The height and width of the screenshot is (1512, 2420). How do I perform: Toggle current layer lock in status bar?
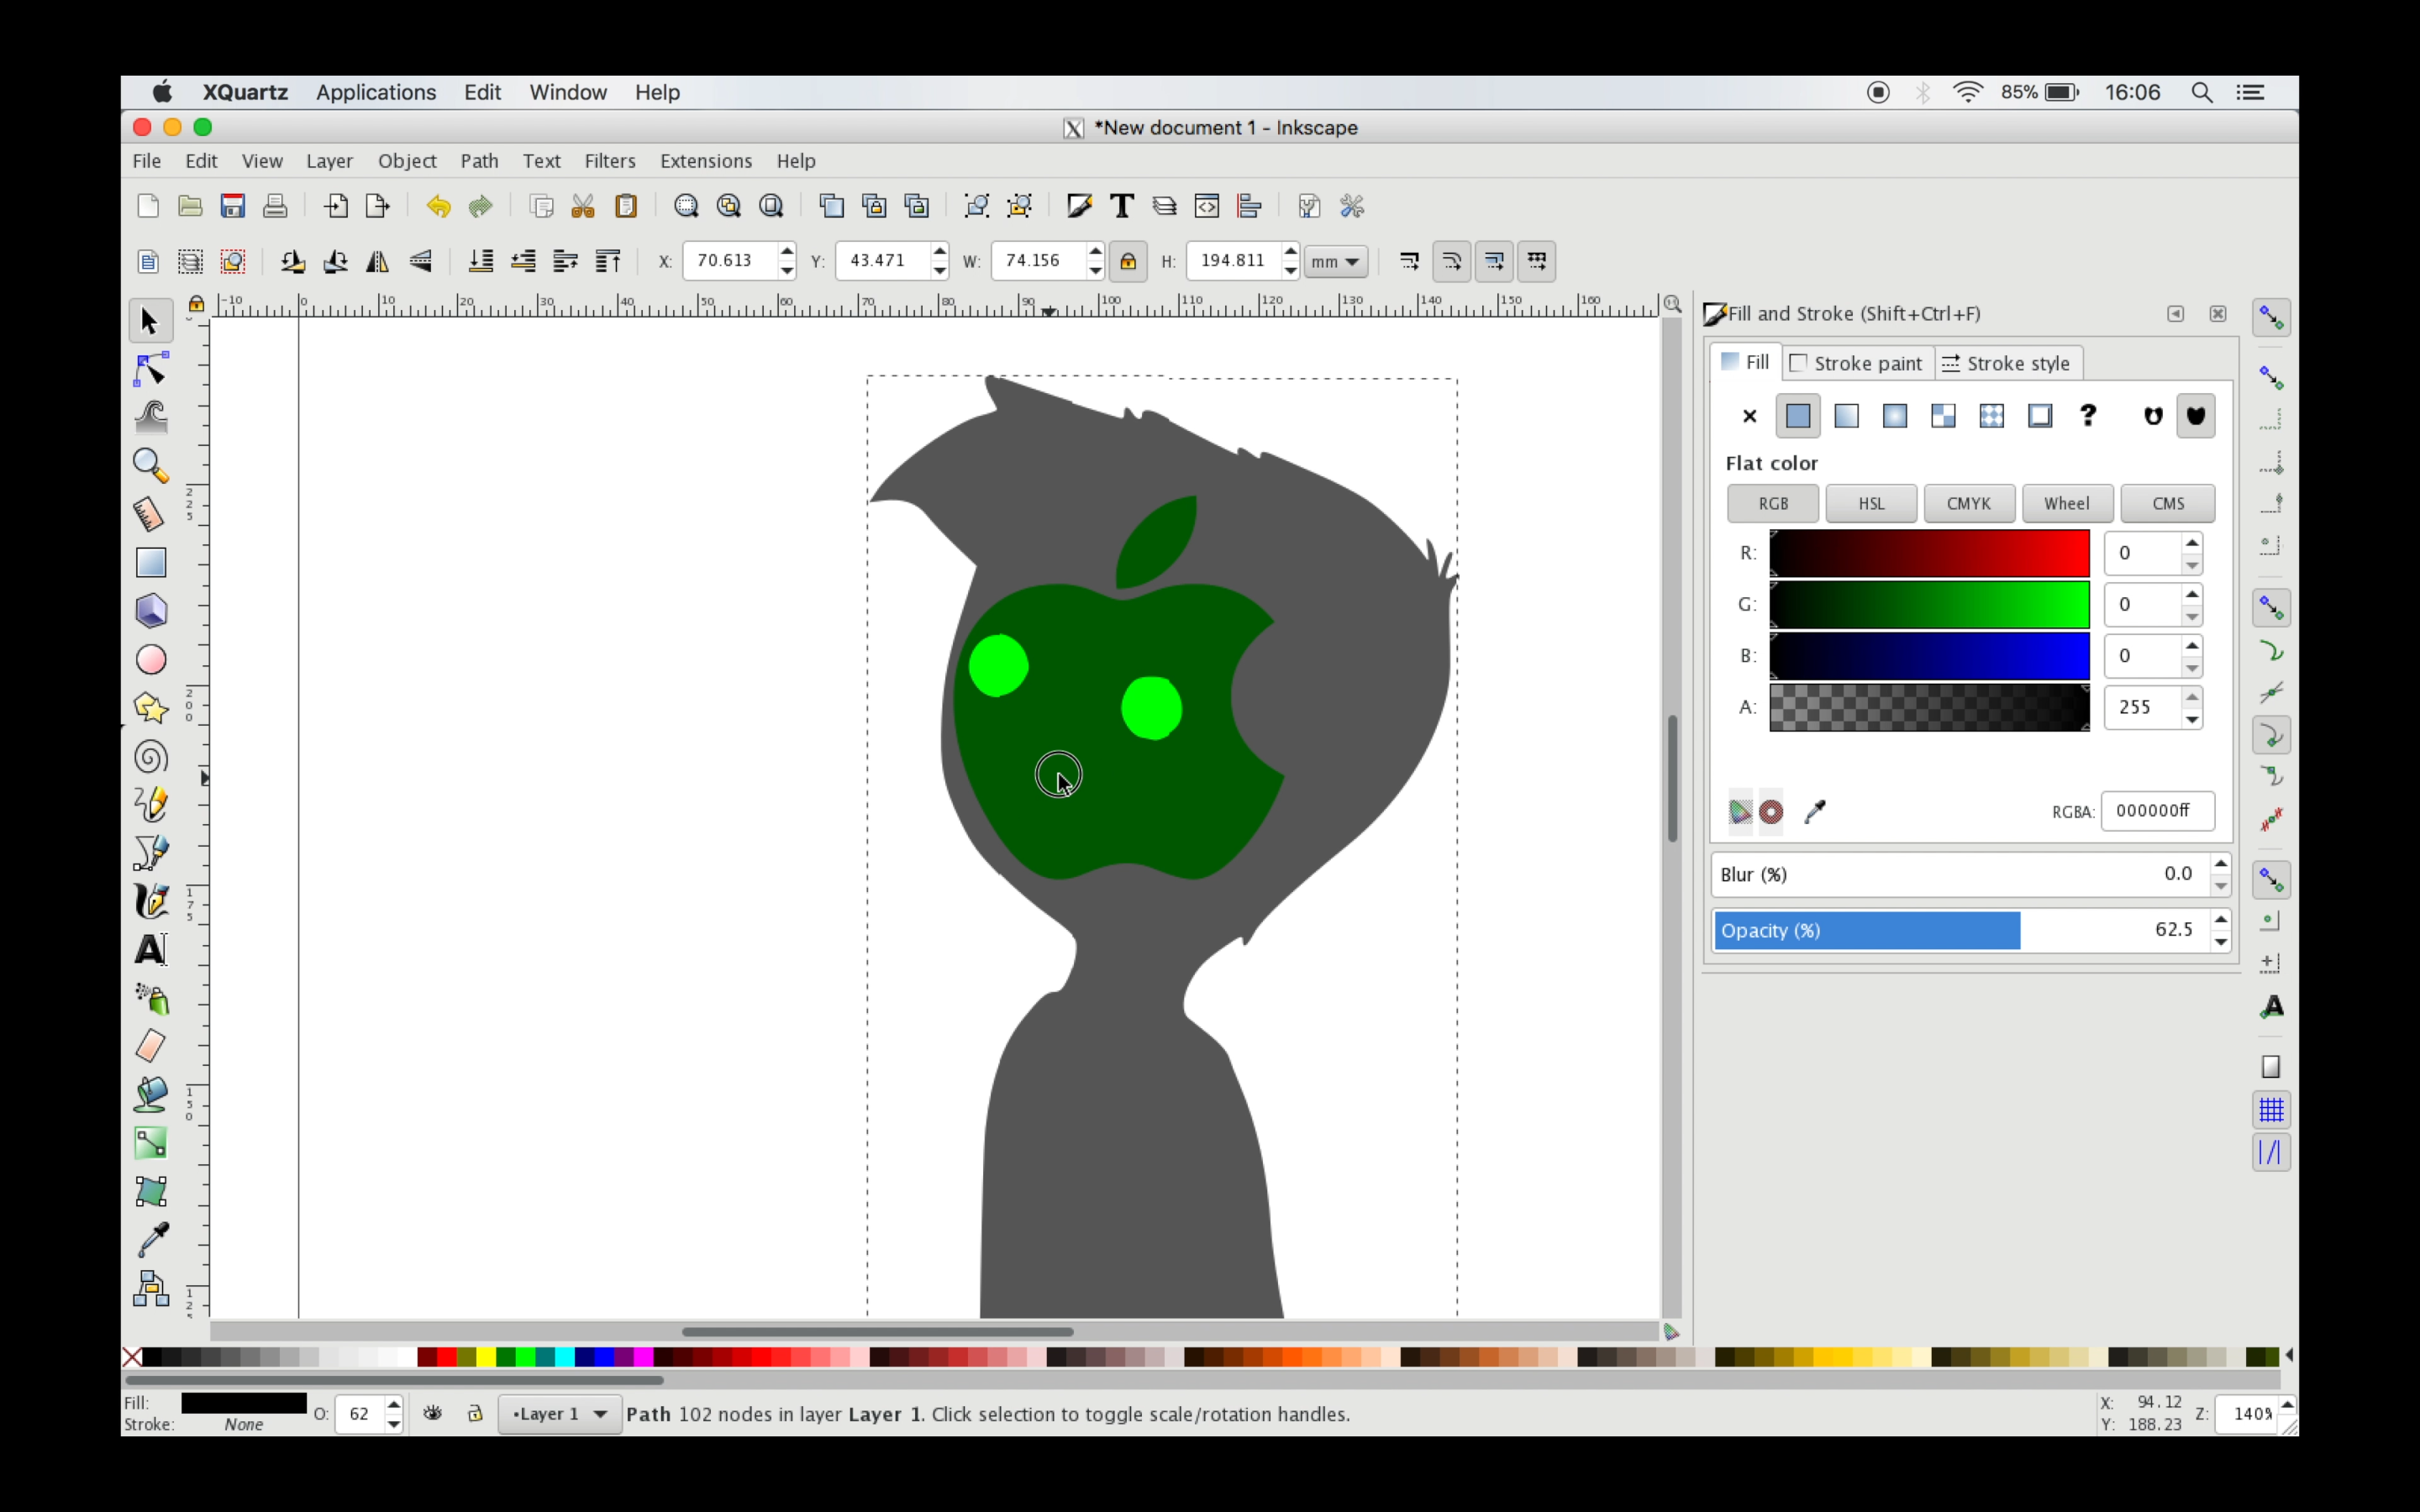coord(475,1413)
